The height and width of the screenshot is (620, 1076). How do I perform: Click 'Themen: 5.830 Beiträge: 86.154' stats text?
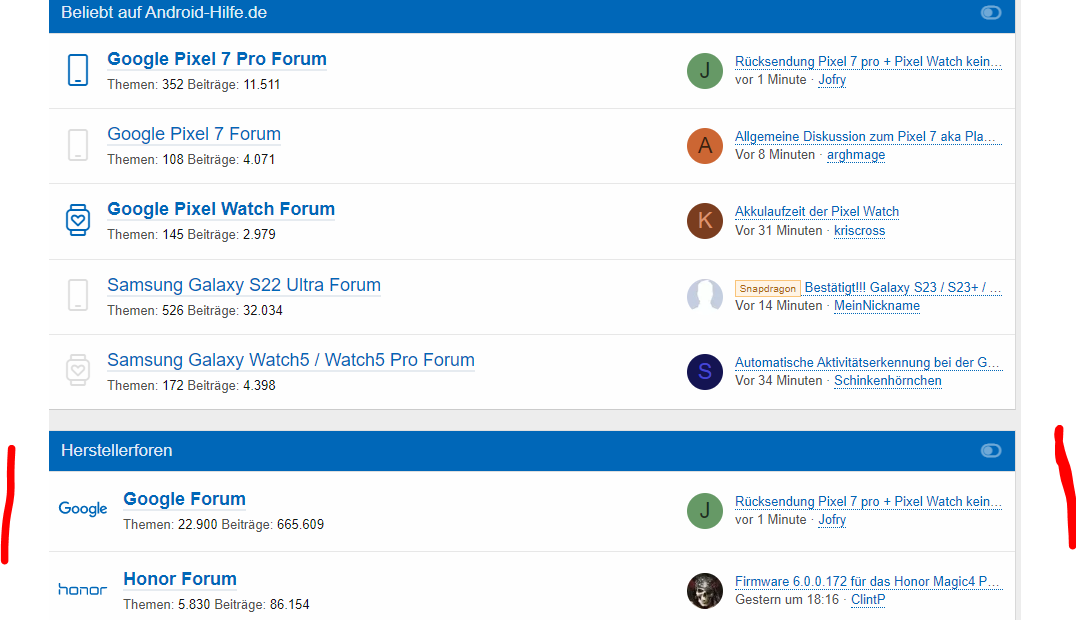pyautogui.click(x=216, y=604)
